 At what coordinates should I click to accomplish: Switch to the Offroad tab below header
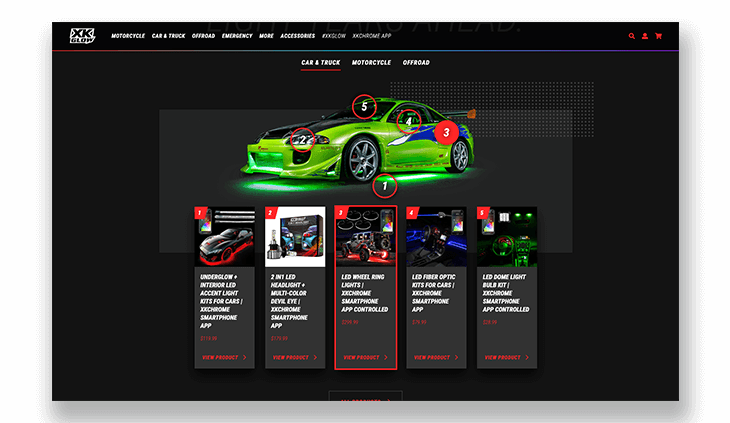tap(416, 63)
